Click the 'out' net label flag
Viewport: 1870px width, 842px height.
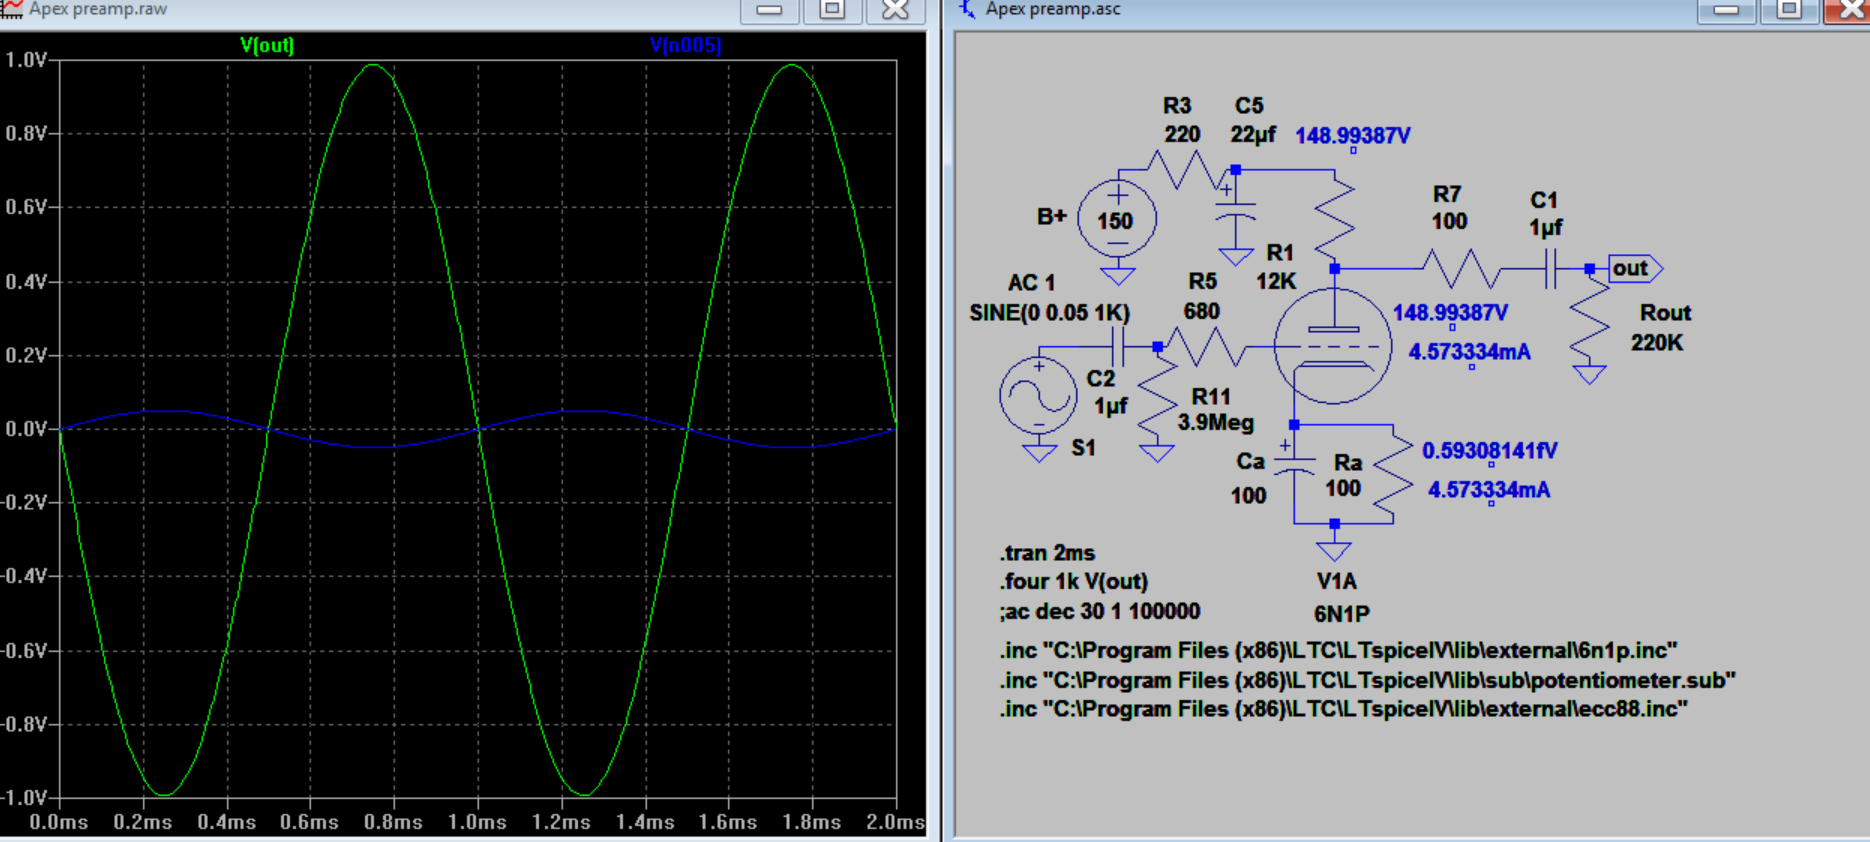(1636, 268)
